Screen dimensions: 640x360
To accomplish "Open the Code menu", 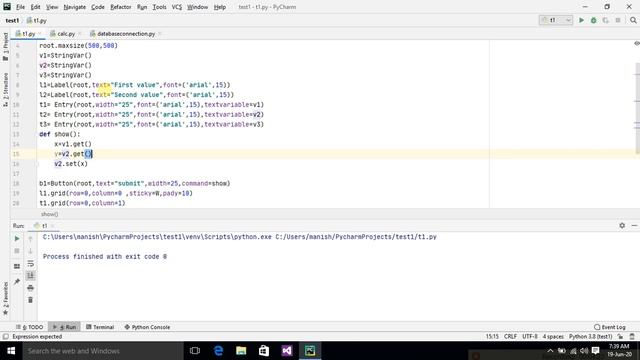I will click(98, 7).
